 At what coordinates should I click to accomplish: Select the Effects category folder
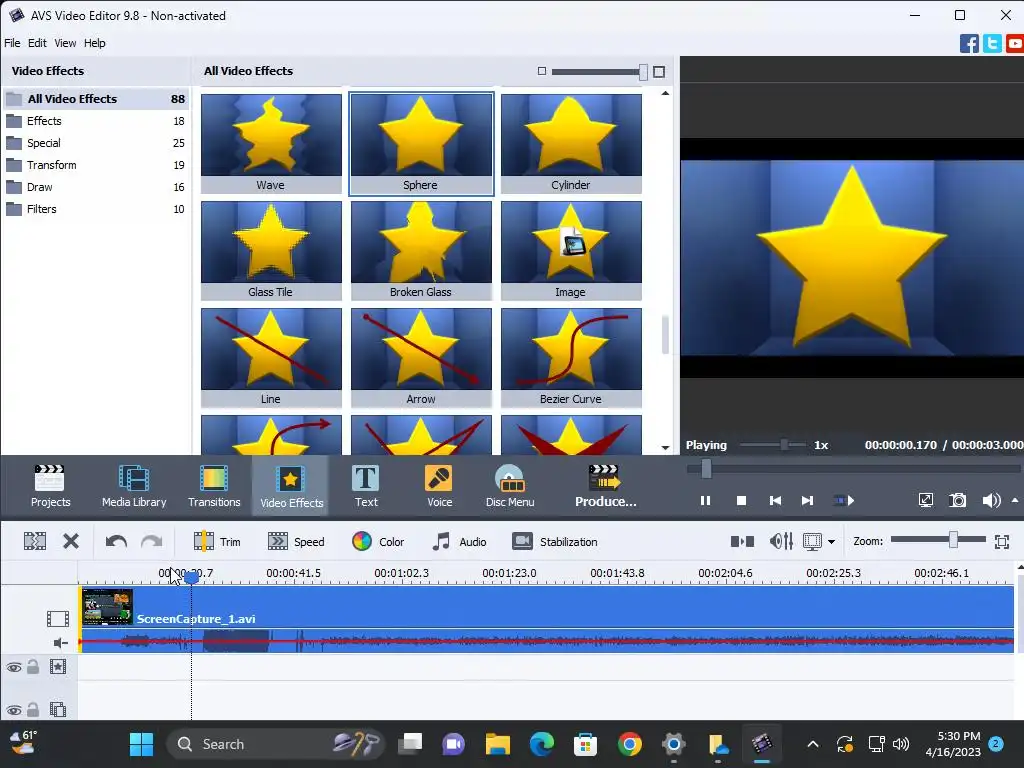tap(96, 121)
